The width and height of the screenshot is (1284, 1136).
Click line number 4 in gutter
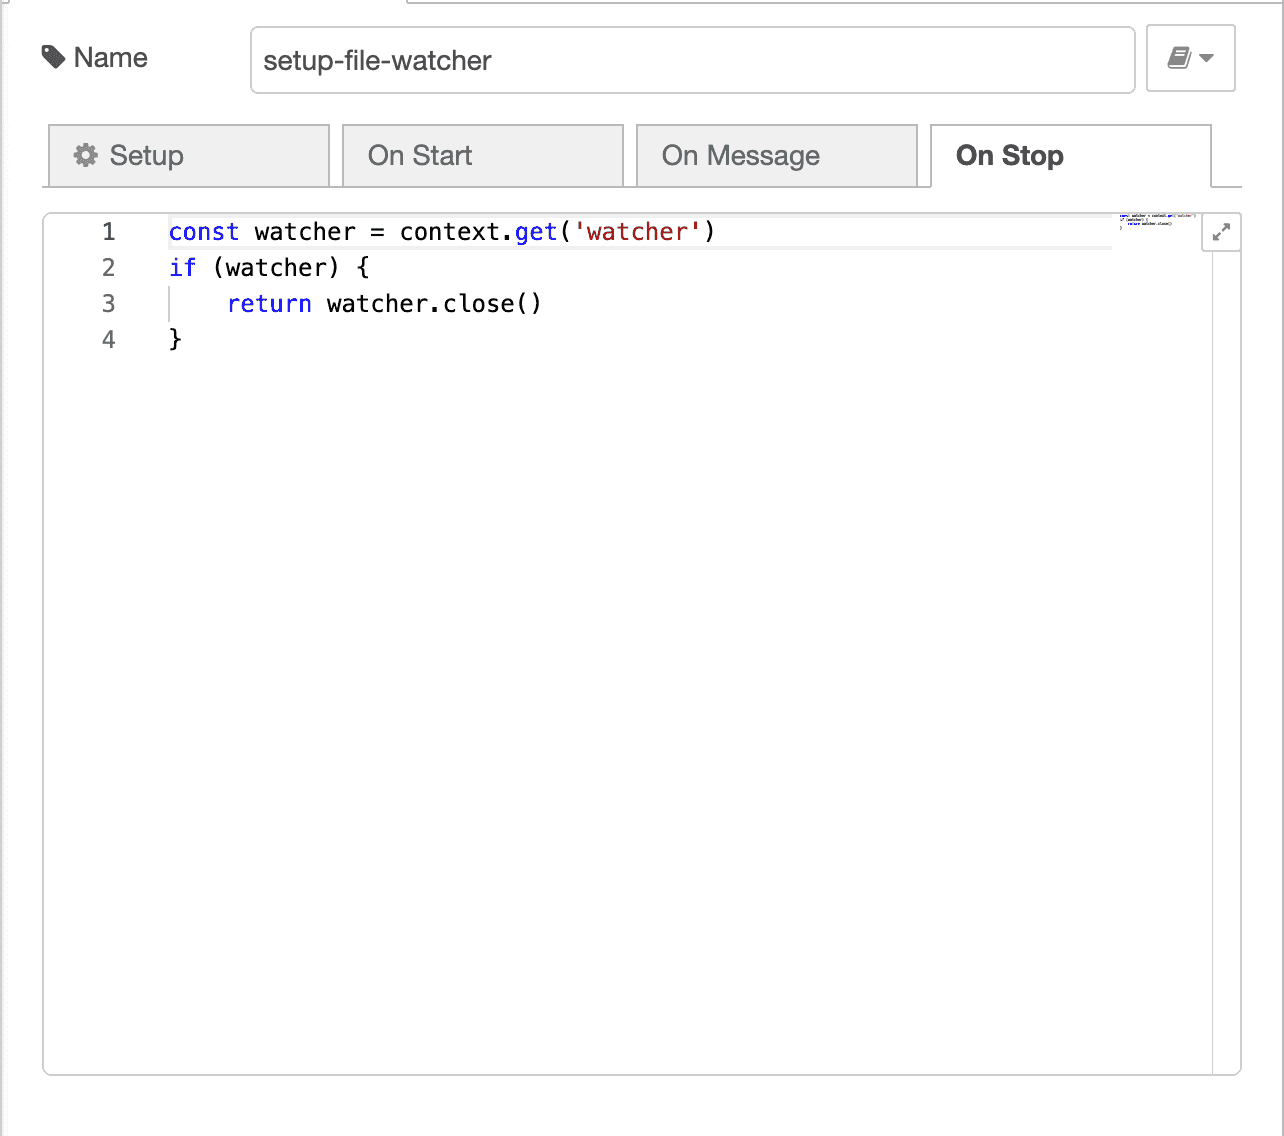point(108,340)
